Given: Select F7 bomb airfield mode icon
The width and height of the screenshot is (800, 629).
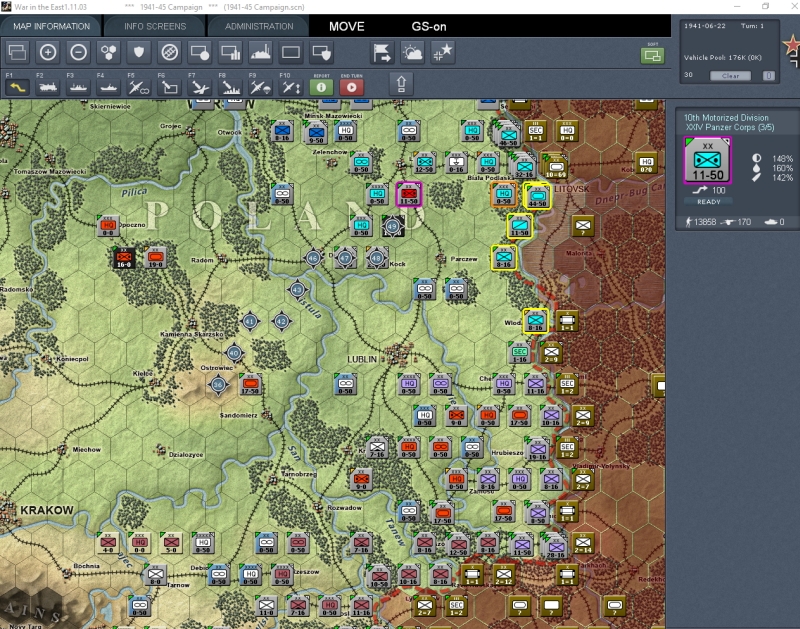Looking at the screenshot, I should (199, 87).
